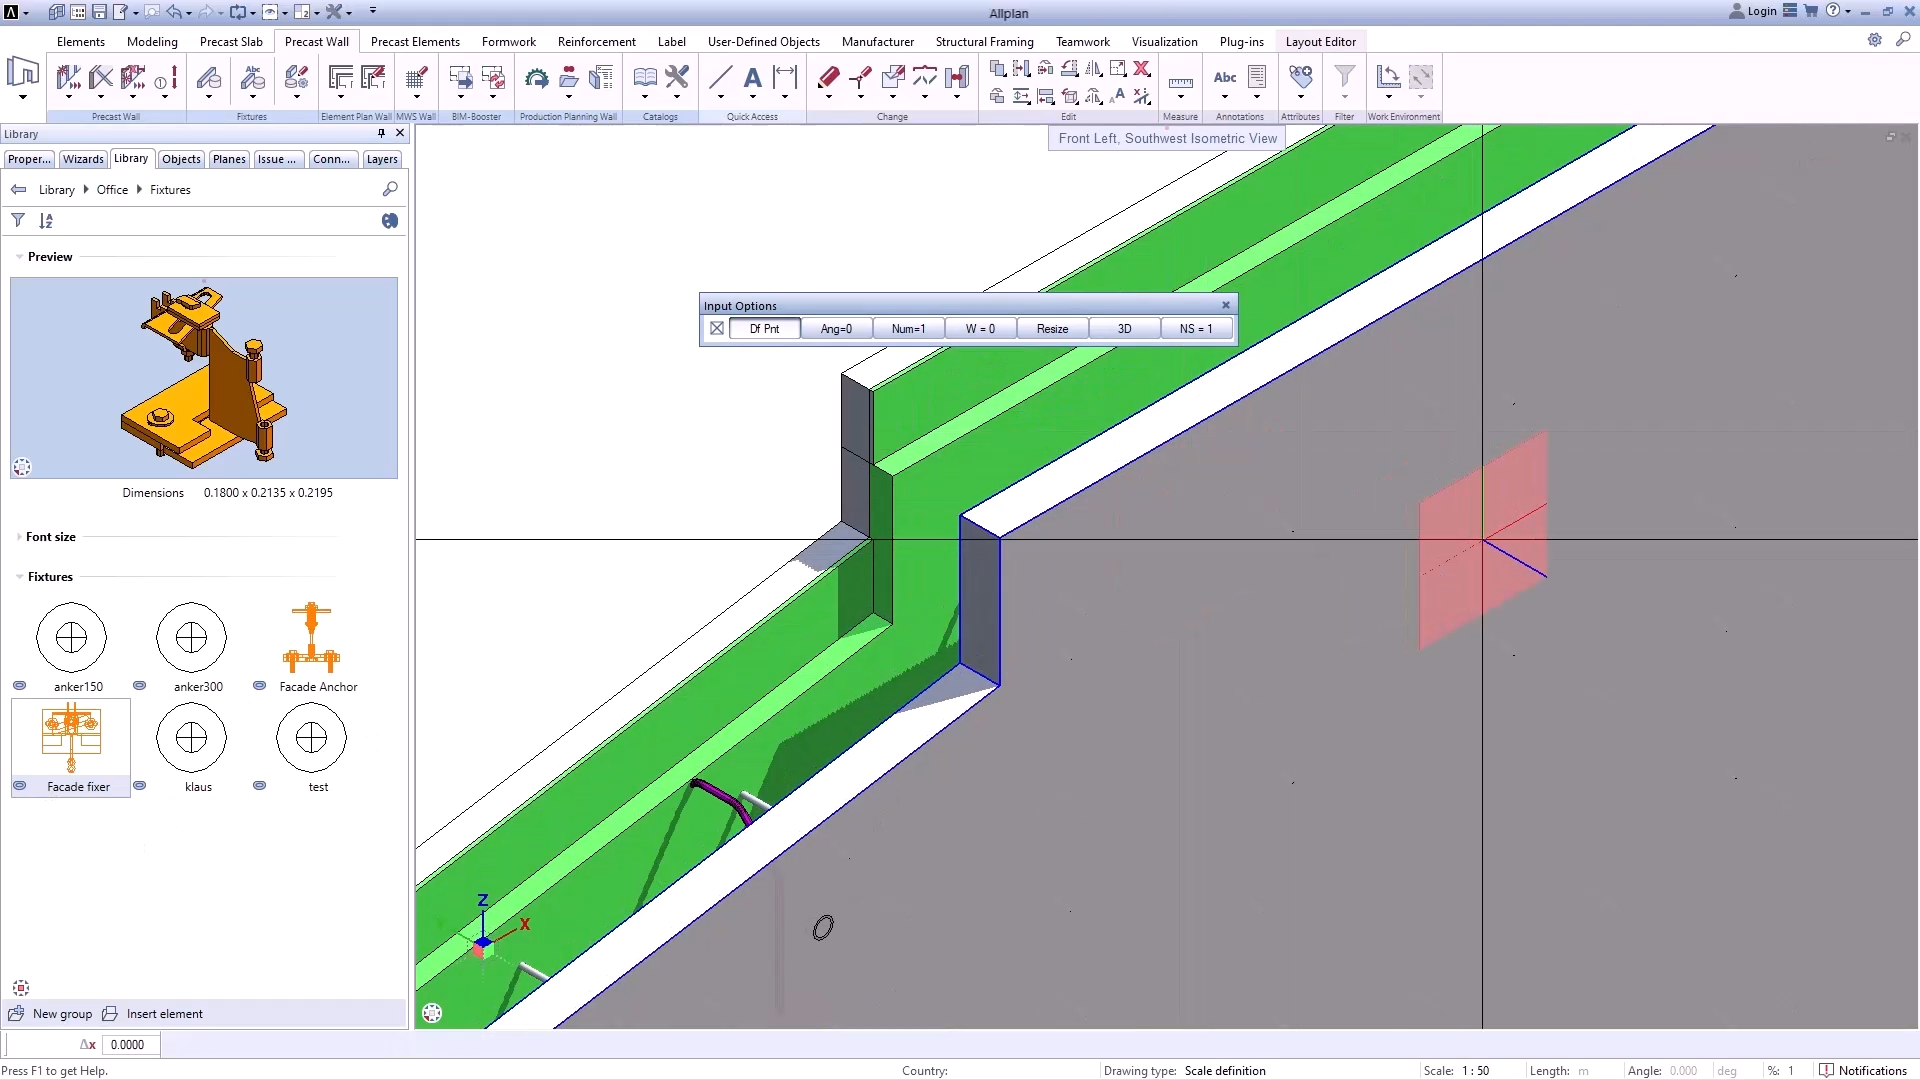Open the Annotations Abc dropdown arrow
This screenshot has width=1920, height=1080.
click(x=1225, y=97)
